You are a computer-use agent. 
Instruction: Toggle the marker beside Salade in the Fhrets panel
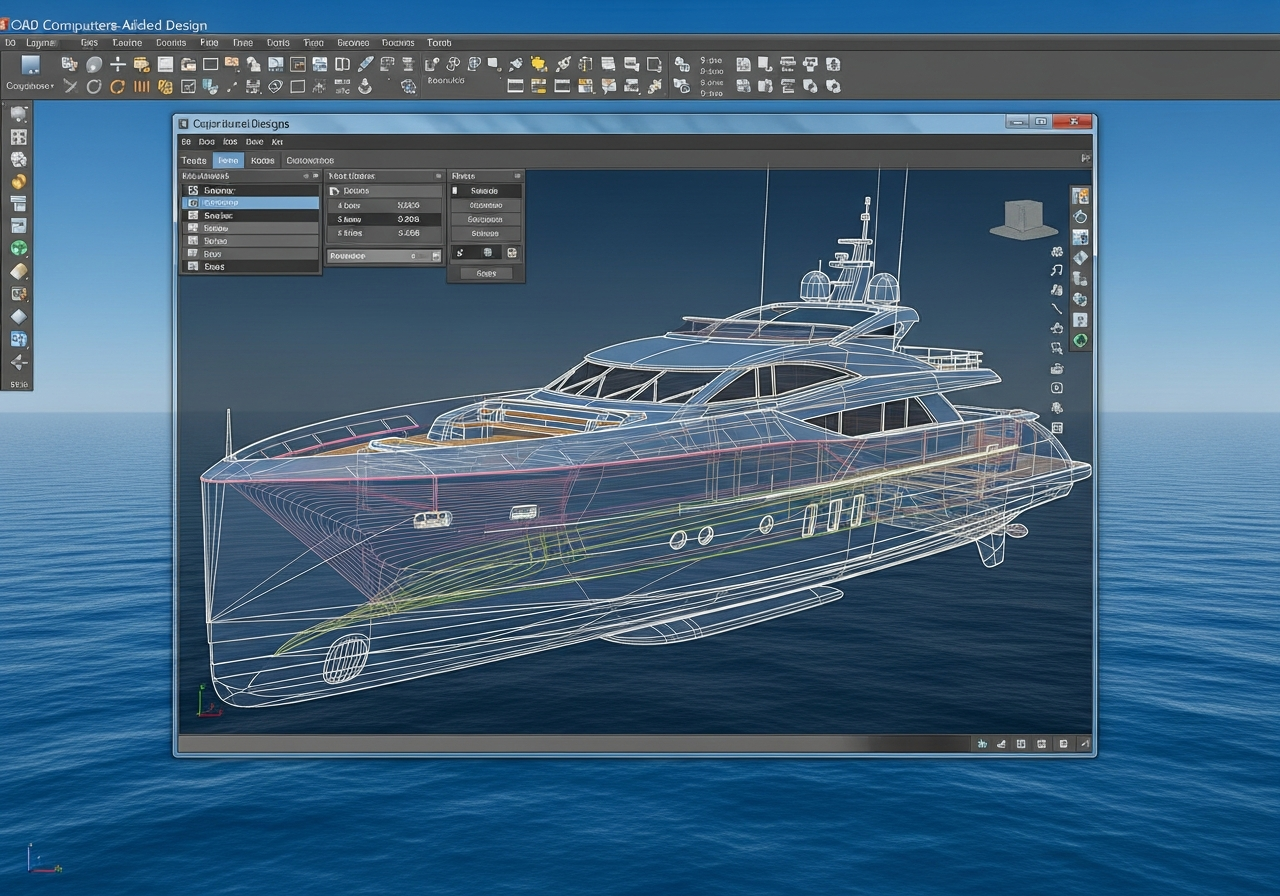tap(455, 190)
